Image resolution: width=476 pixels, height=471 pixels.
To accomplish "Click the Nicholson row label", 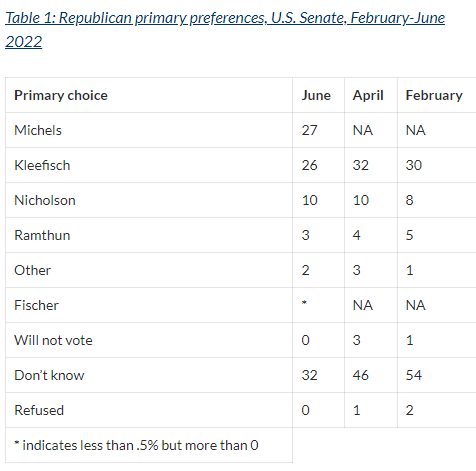I will pyautogui.click(x=45, y=200).
